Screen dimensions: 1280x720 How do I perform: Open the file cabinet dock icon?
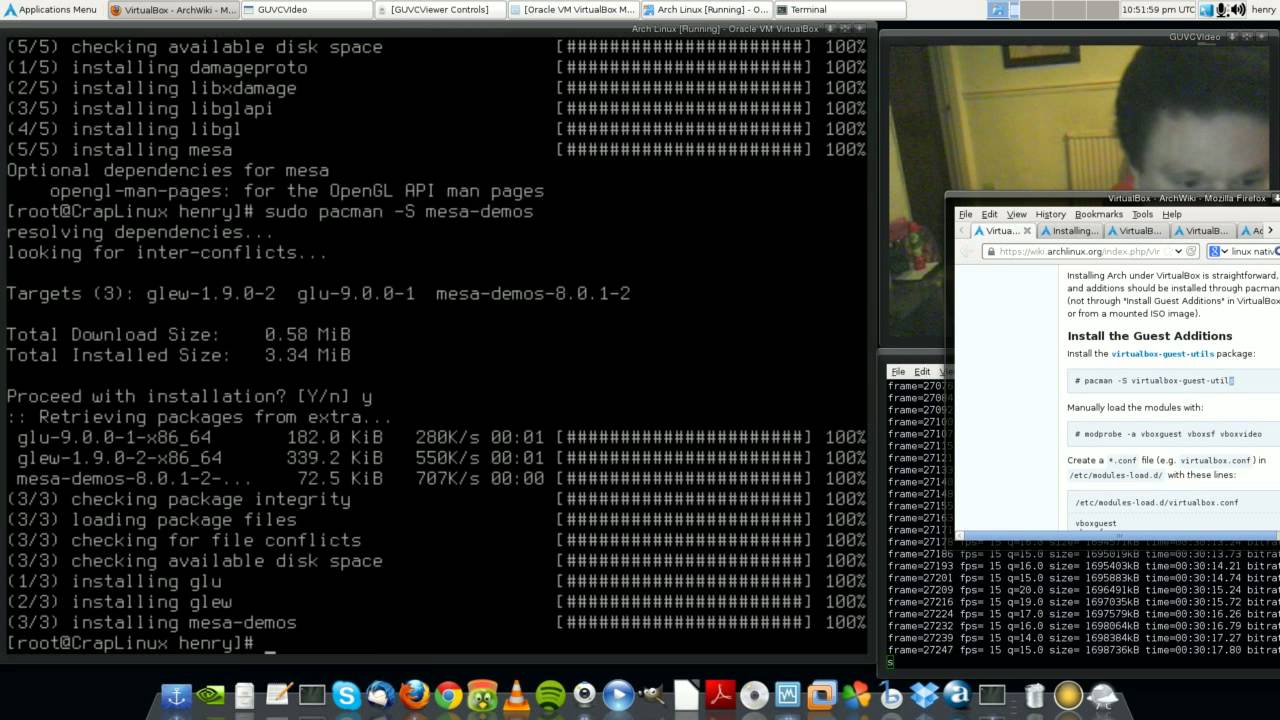[244, 695]
